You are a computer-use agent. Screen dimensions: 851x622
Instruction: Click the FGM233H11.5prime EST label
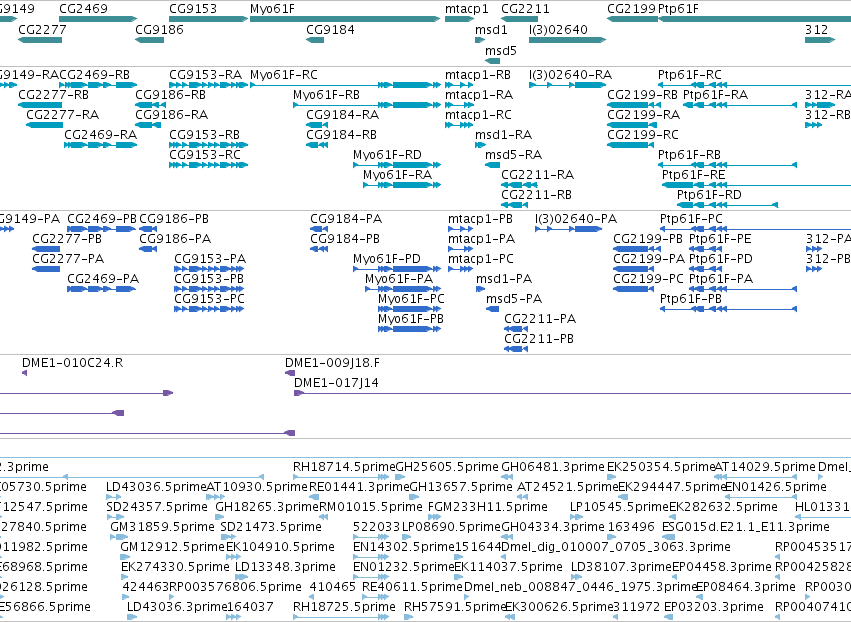point(487,507)
